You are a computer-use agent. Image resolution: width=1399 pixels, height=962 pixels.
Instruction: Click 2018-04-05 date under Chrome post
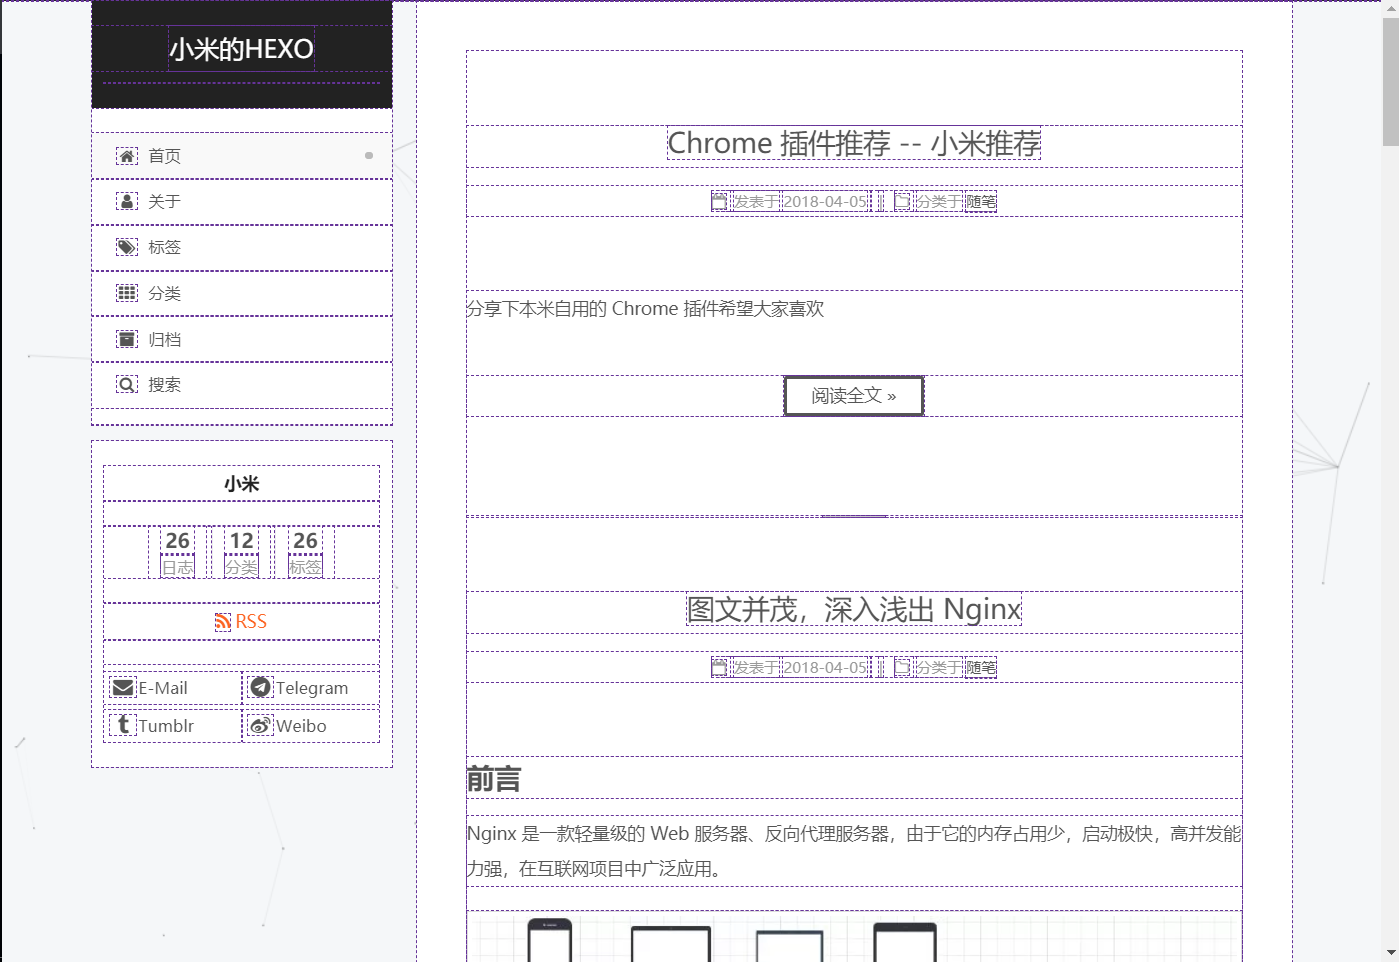coord(825,201)
